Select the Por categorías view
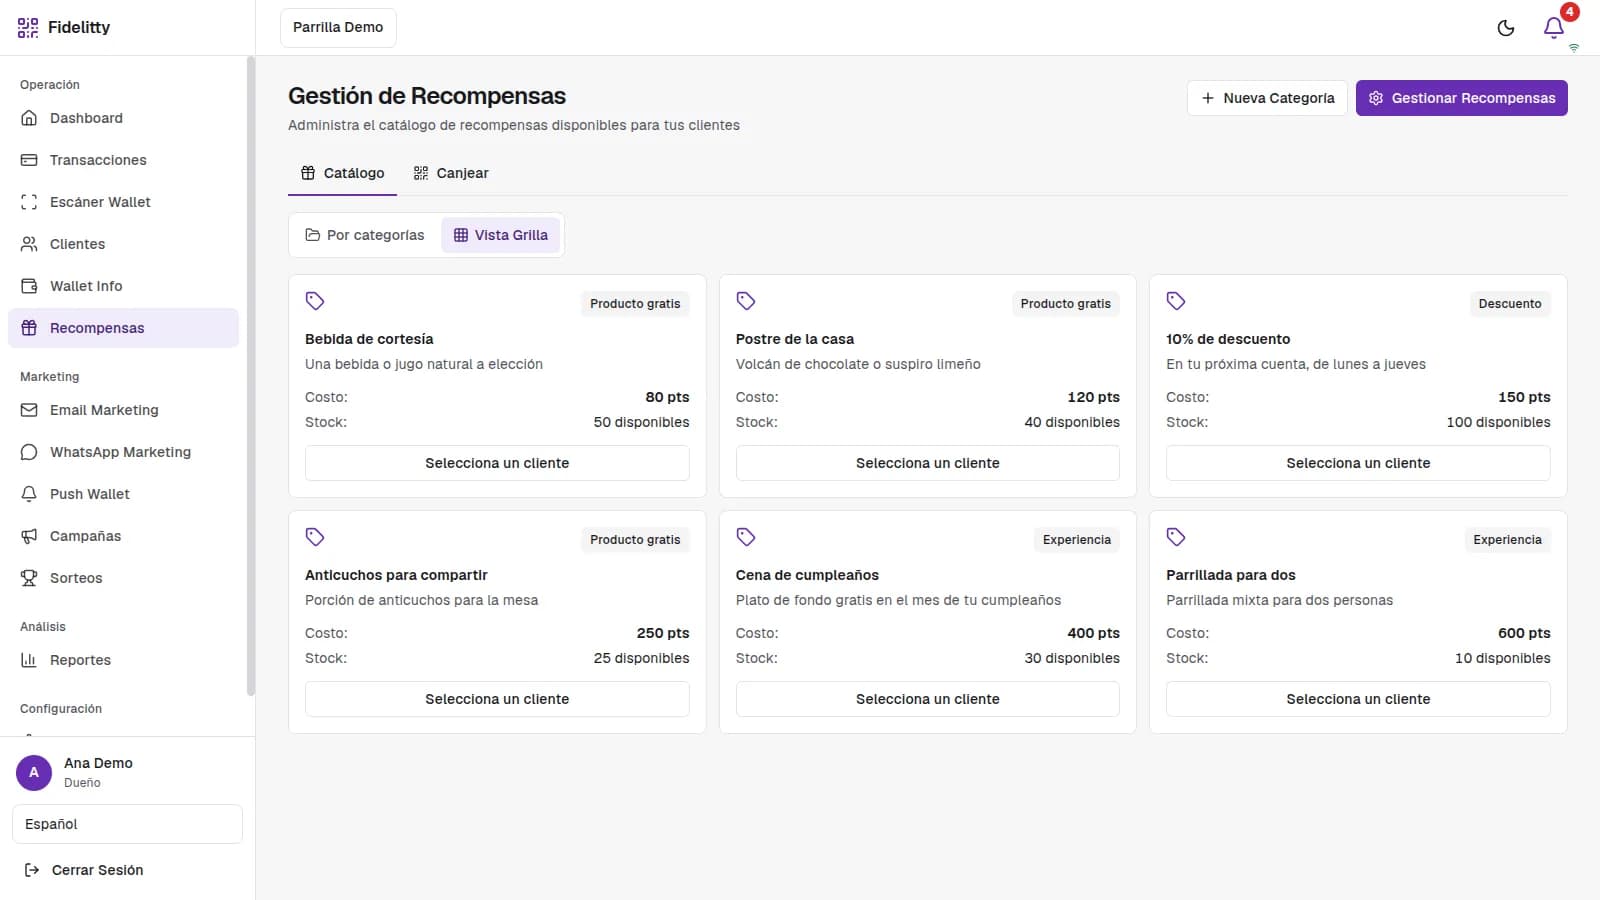This screenshot has width=1600, height=900. click(365, 235)
